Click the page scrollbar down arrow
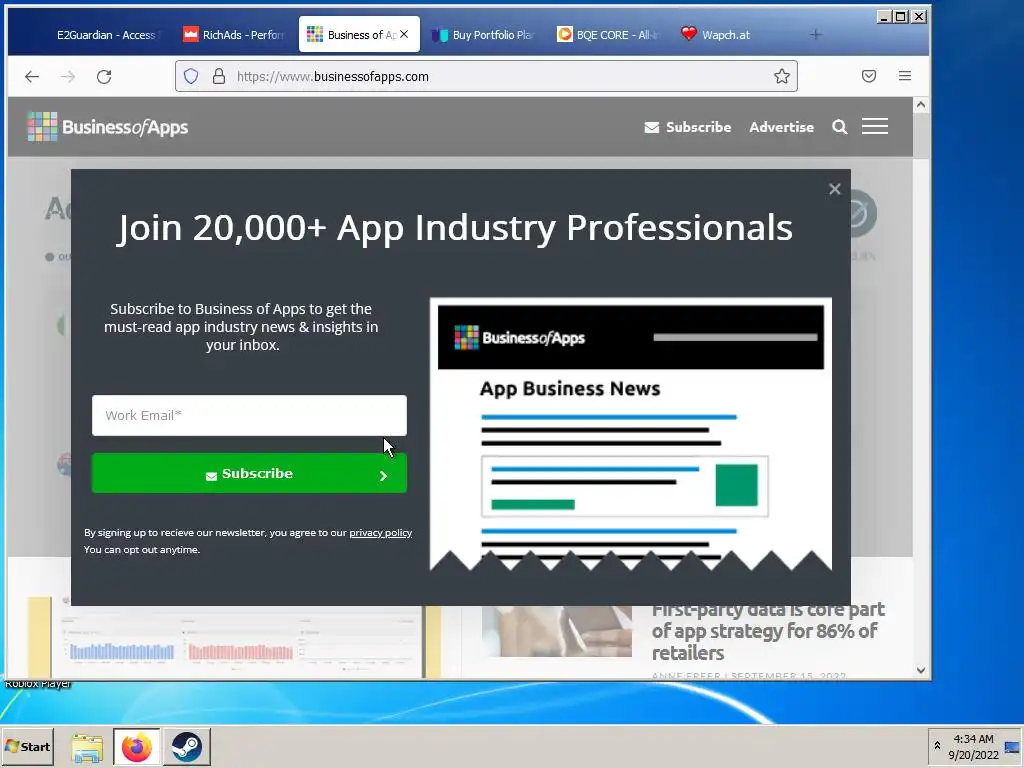This screenshot has height=768, width=1024. click(921, 670)
